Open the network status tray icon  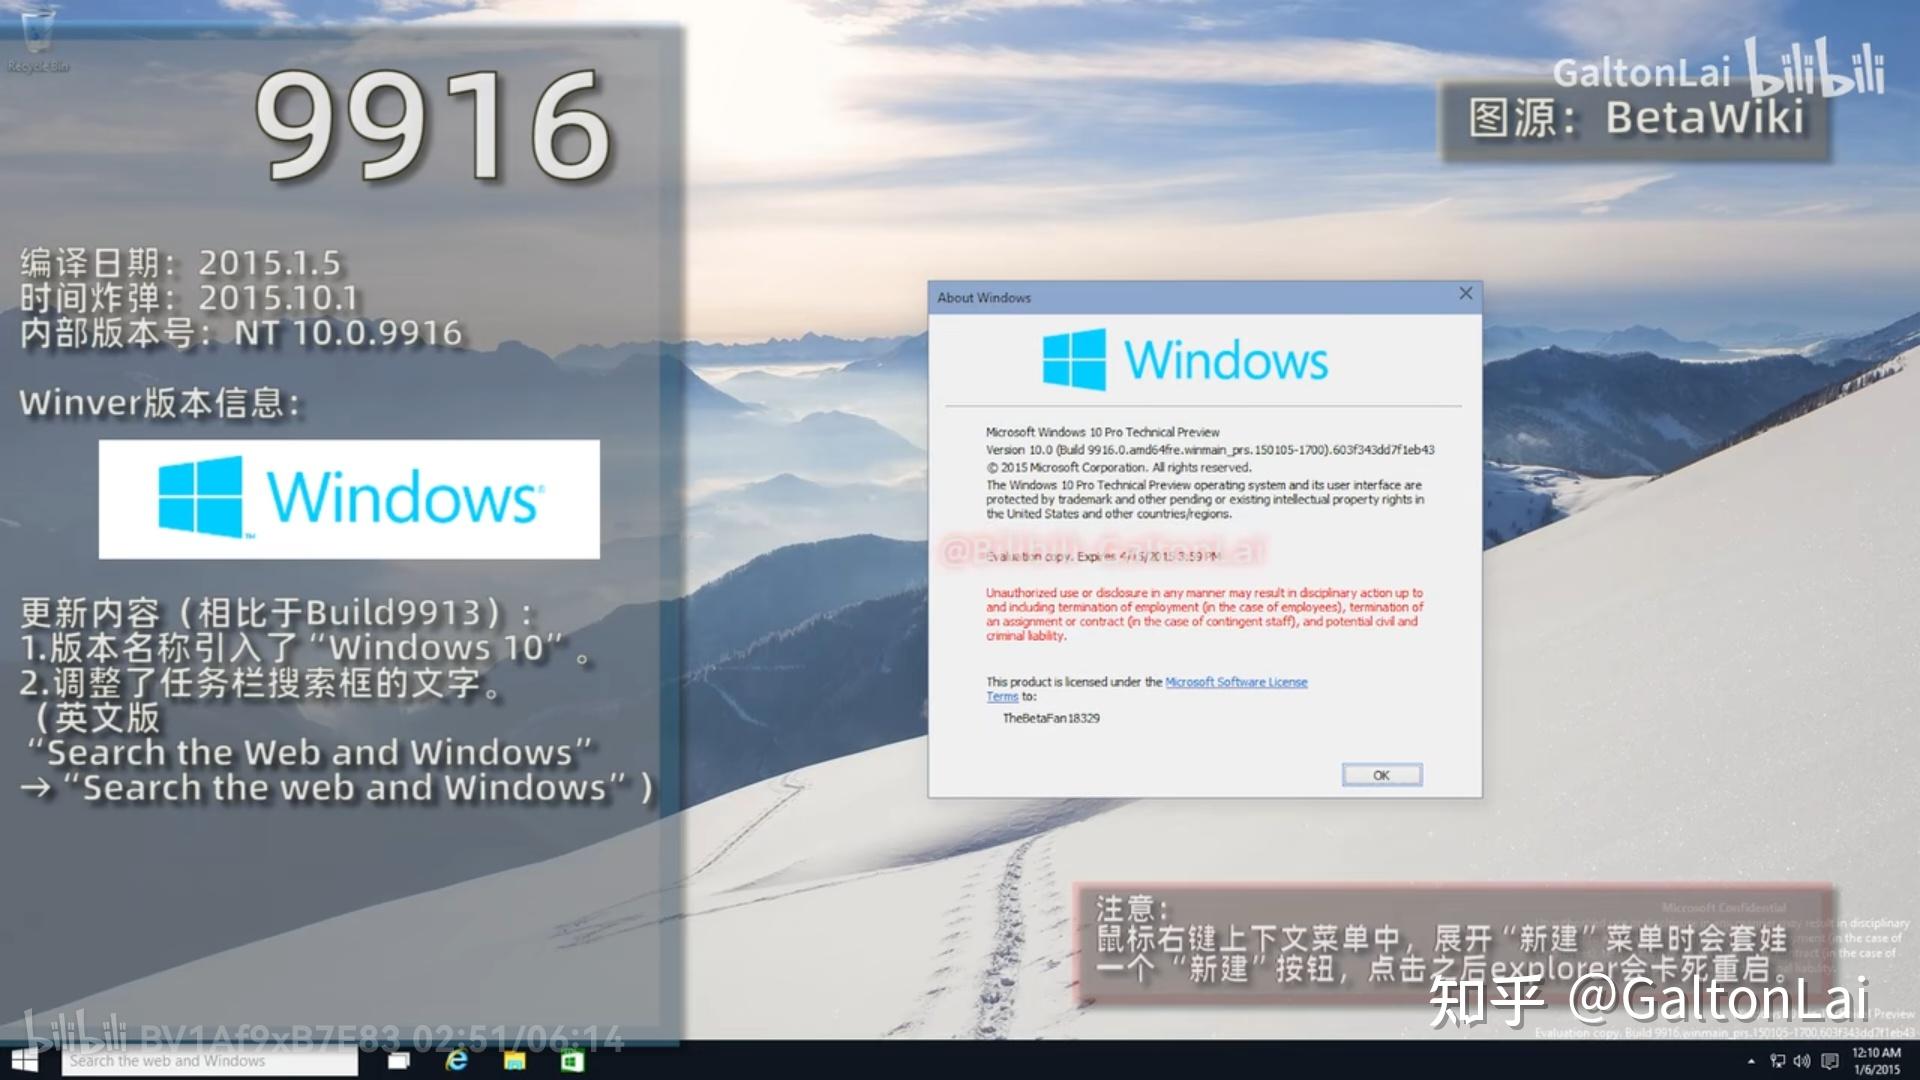click(x=1777, y=1061)
